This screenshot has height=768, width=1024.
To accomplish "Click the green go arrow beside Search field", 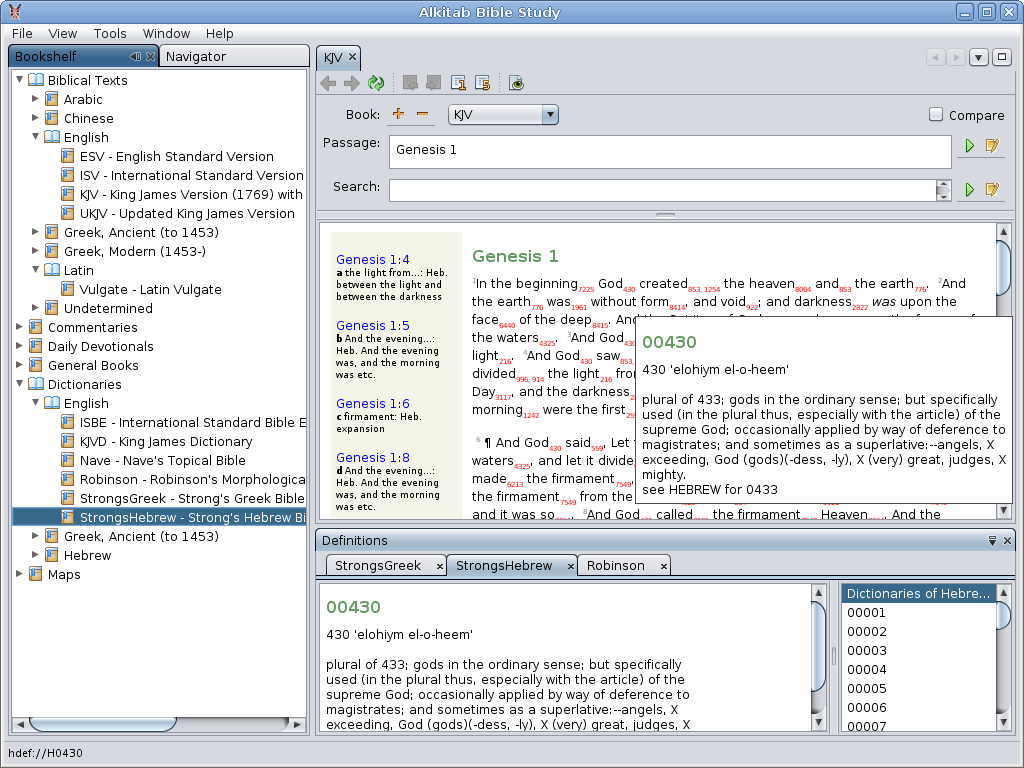I will (x=968, y=189).
